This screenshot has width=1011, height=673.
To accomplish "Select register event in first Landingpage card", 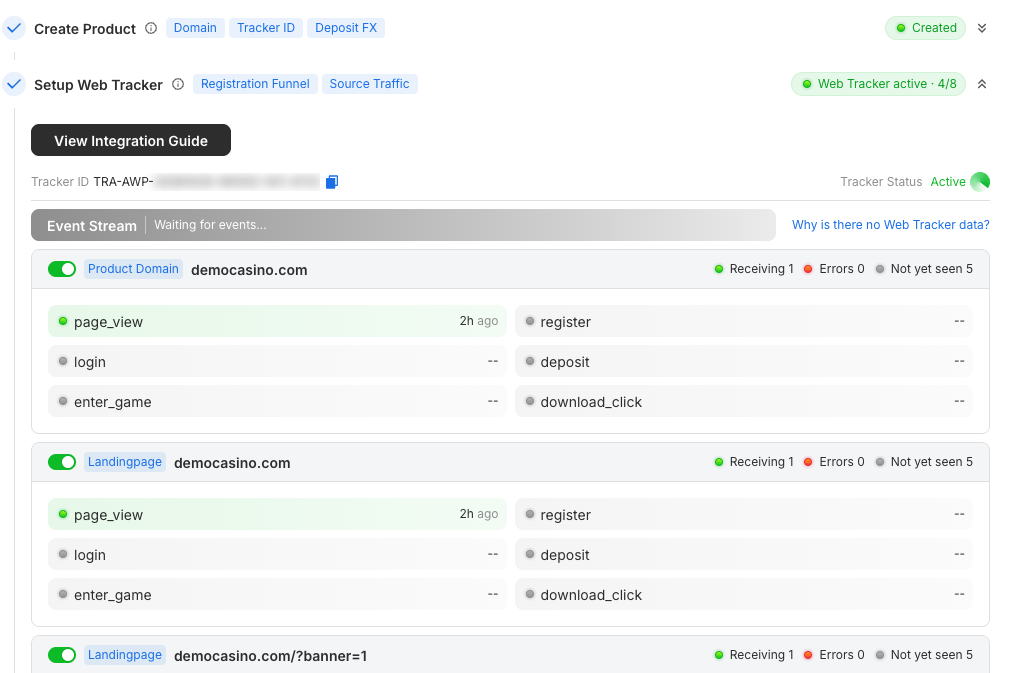I will [x=743, y=514].
